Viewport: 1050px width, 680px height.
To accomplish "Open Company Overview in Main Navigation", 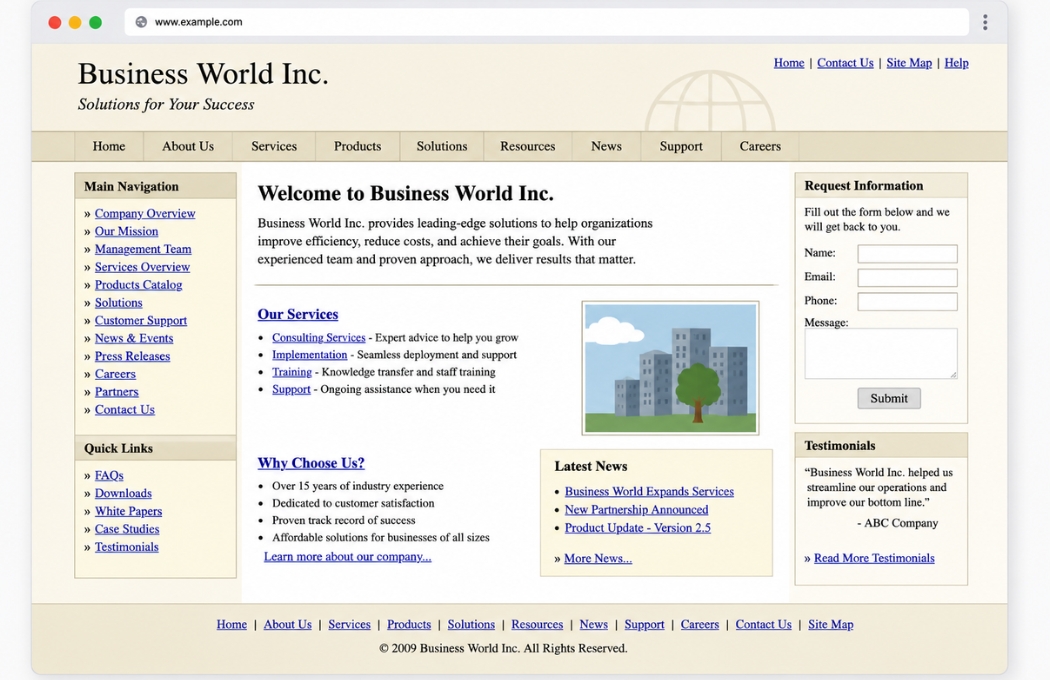I will [x=145, y=213].
